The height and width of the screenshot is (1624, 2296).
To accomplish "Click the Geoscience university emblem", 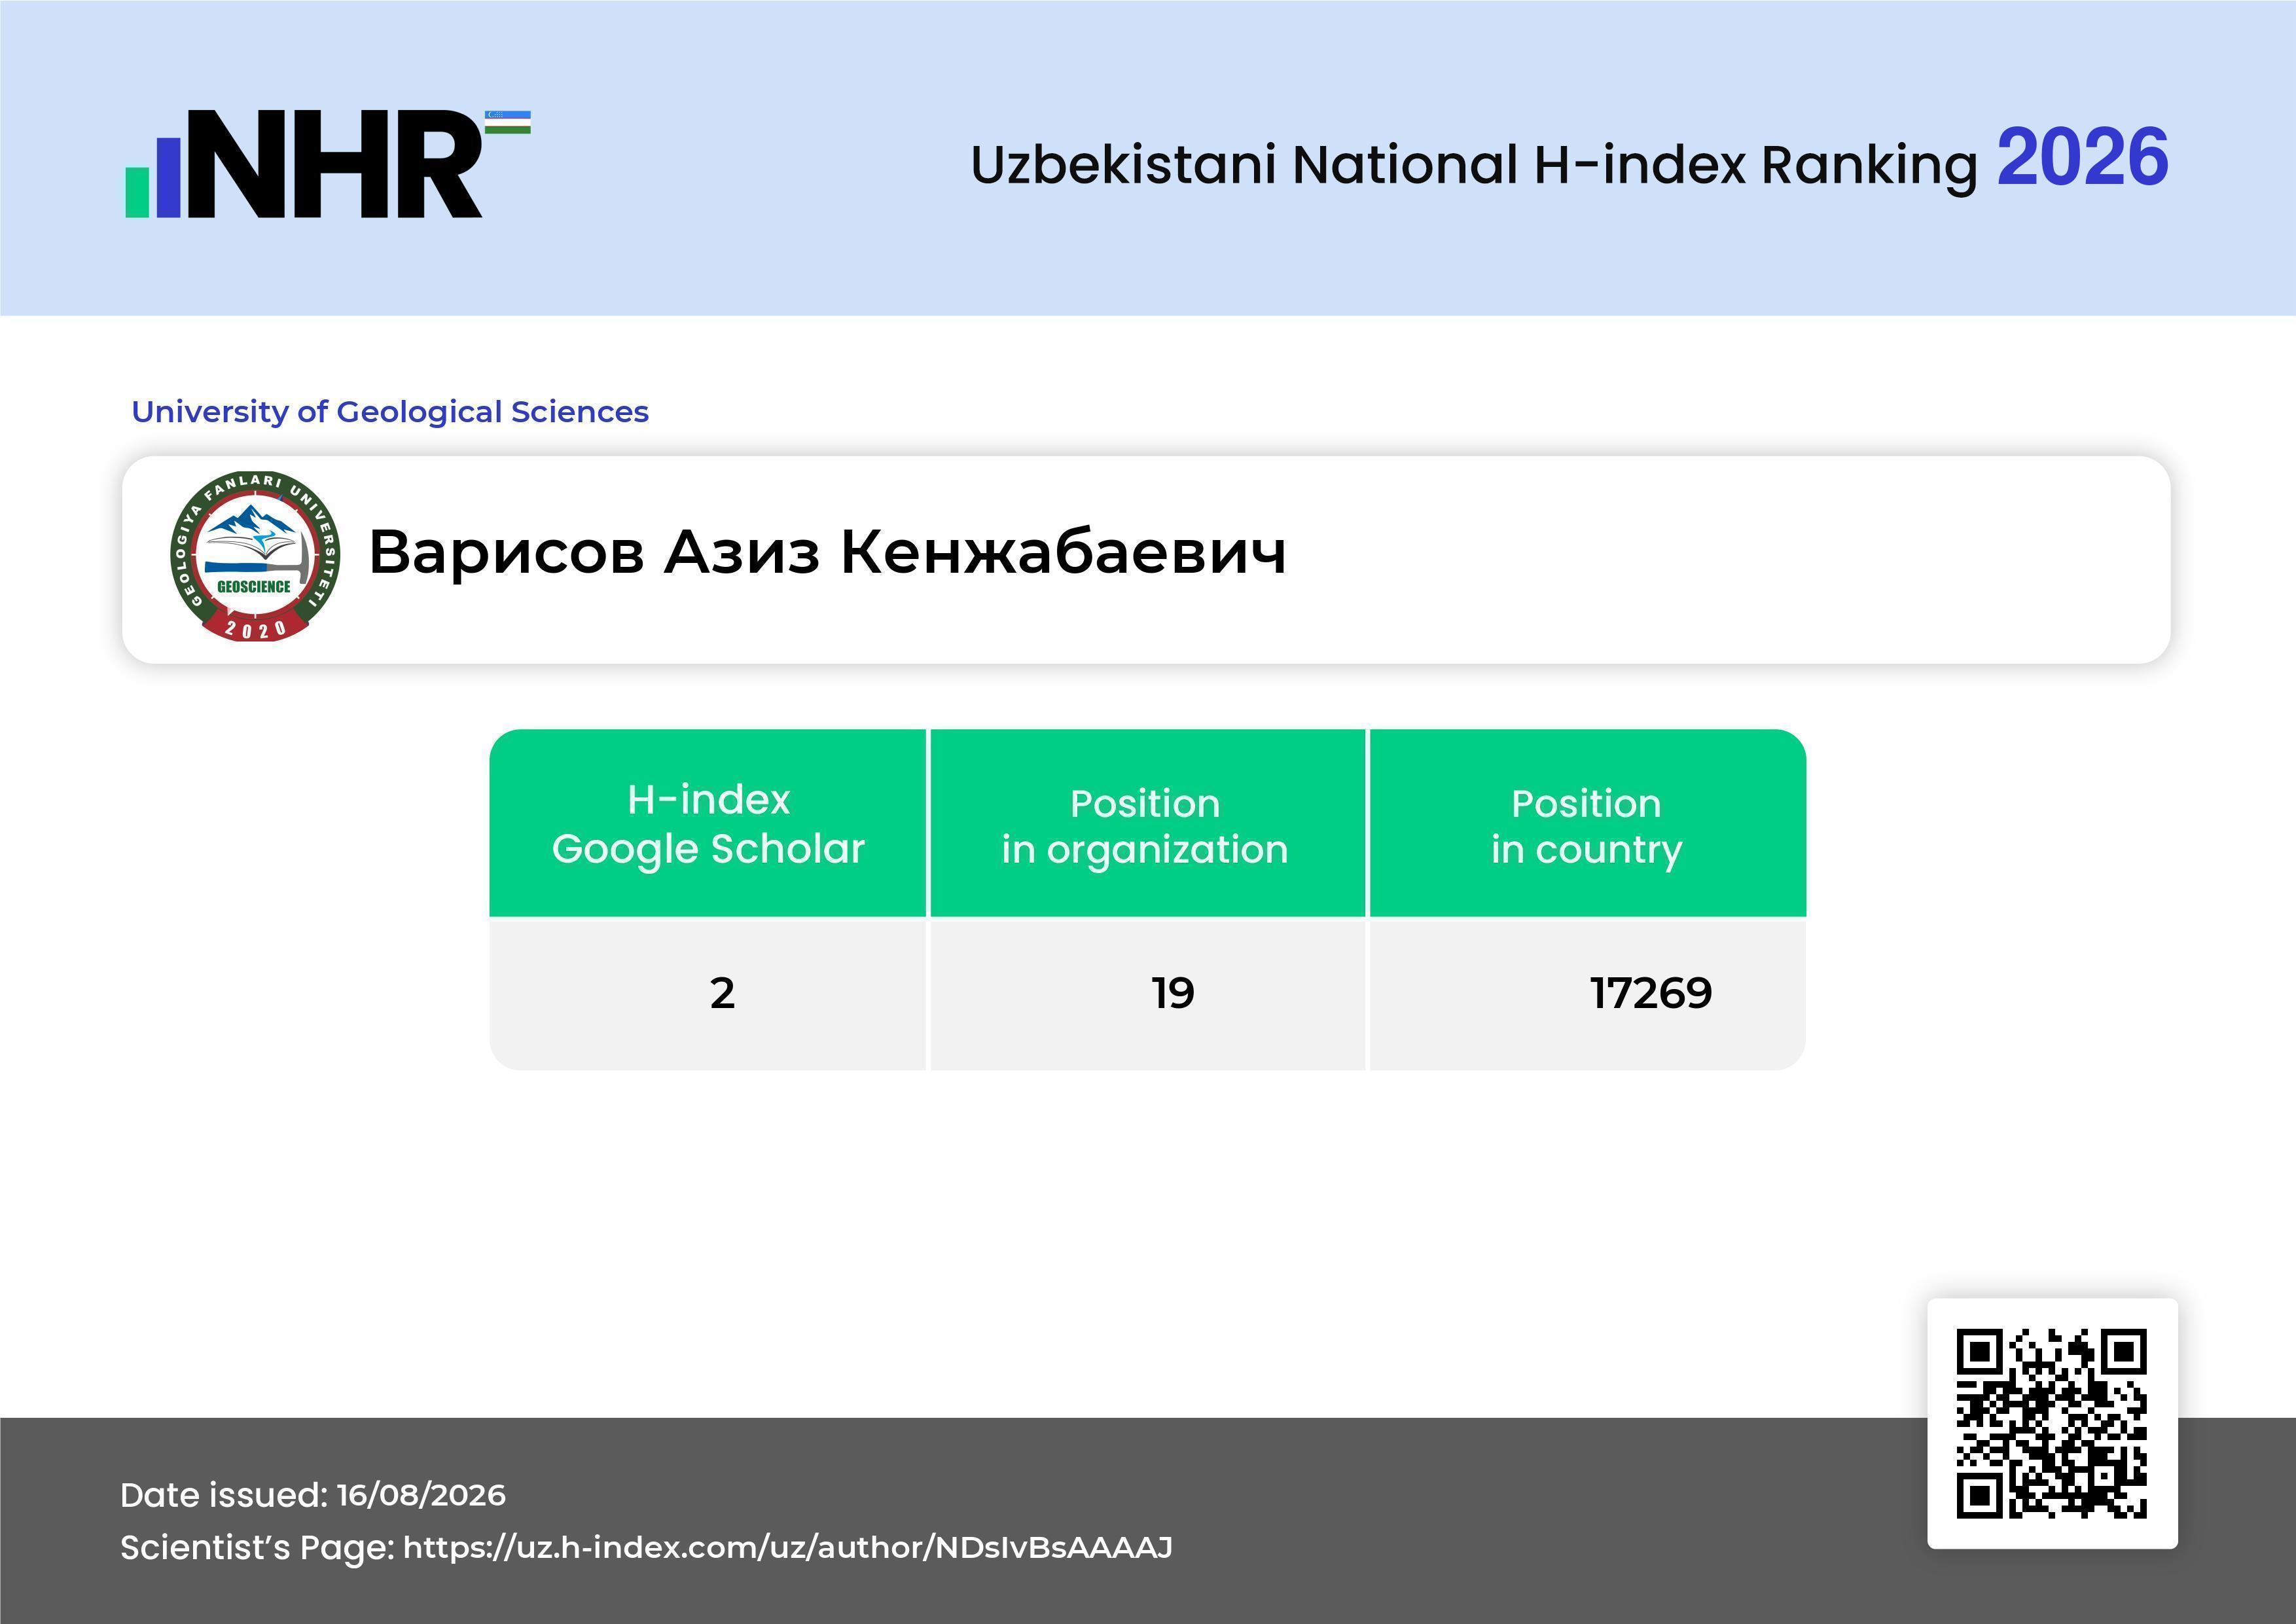I will coord(255,556).
